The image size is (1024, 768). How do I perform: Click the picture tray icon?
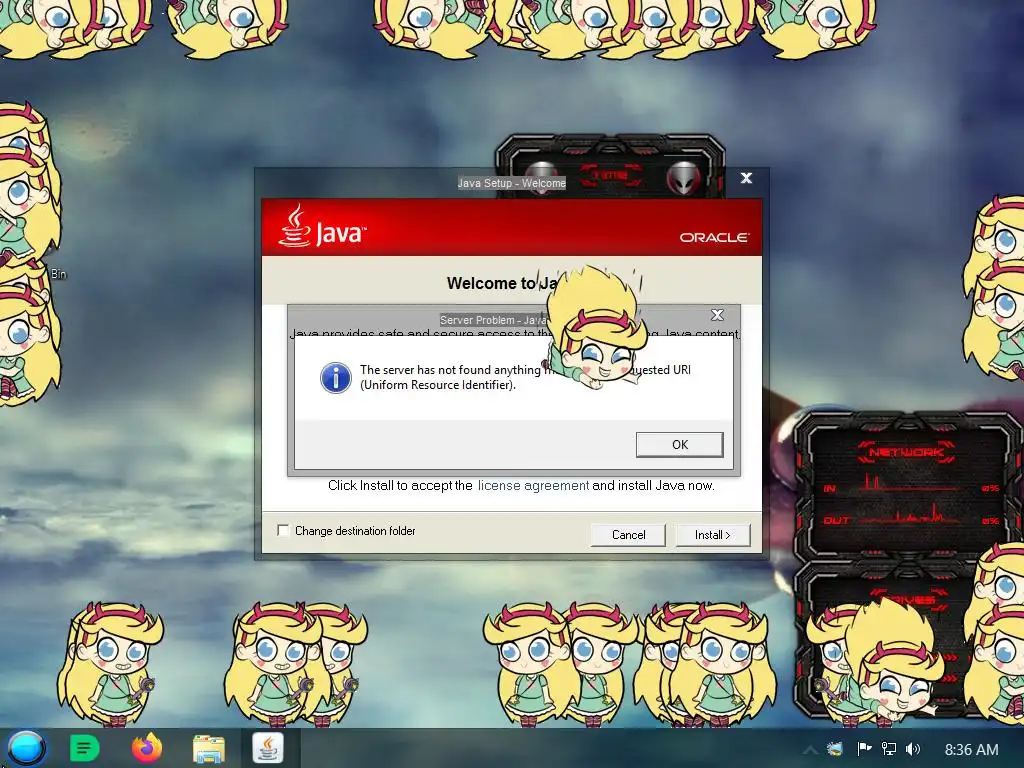click(835, 749)
